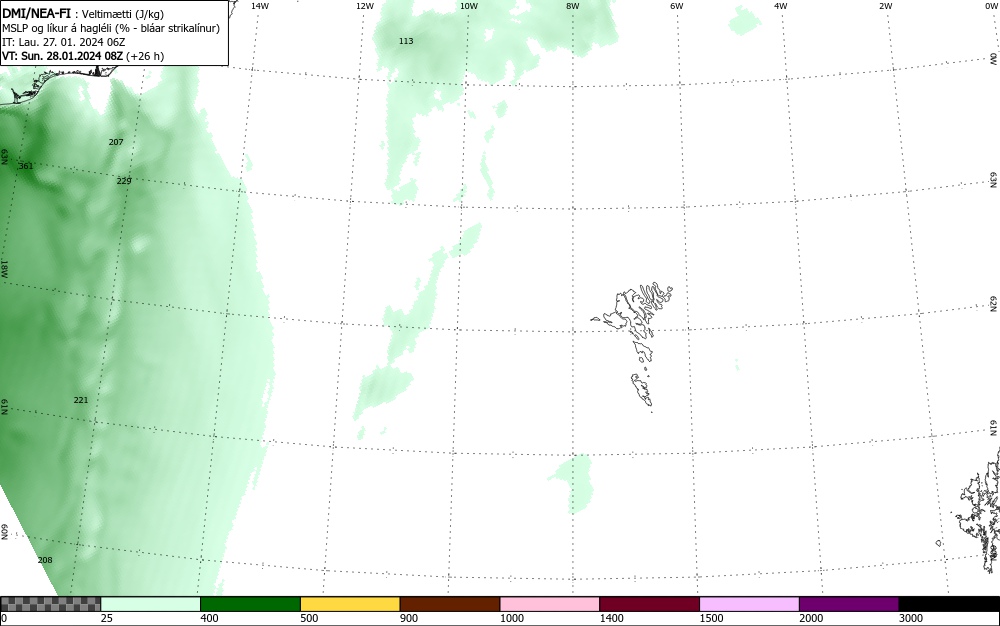Click the CAPE value 208 on the map
Image resolution: width=1000 pixels, height=626 pixels.
click(45, 560)
